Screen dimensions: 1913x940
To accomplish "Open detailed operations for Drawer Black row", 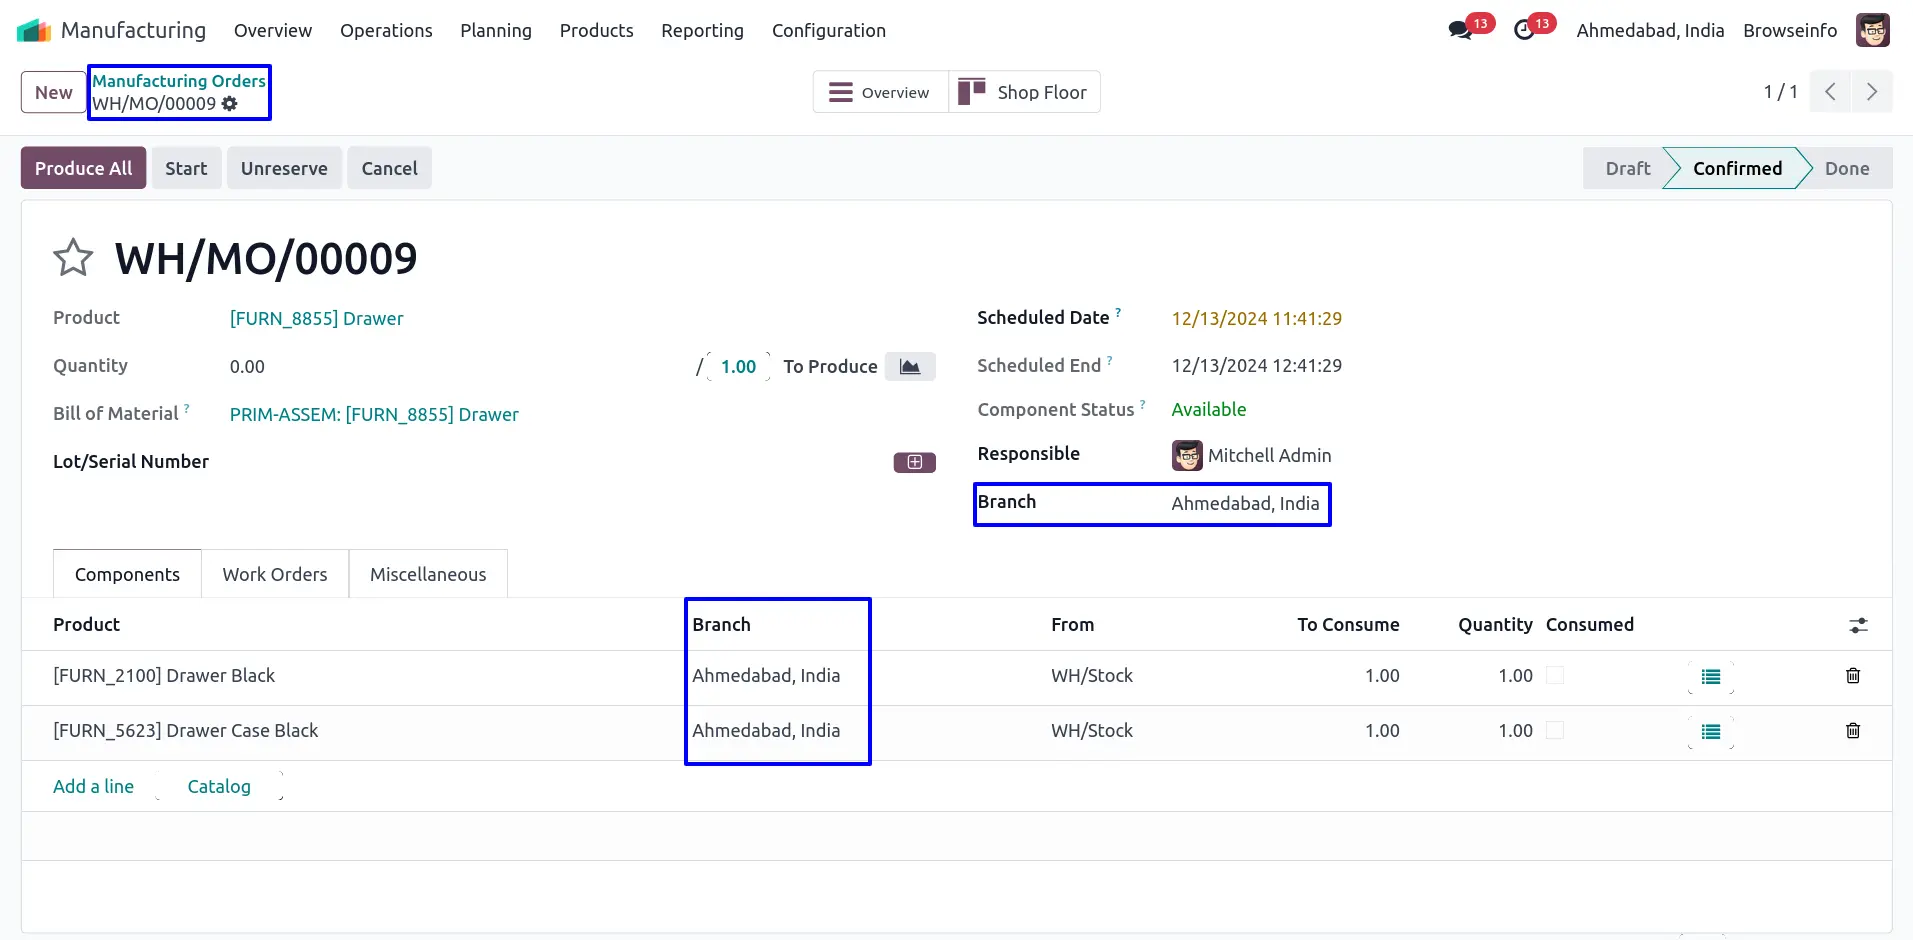I will coord(1710,677).
